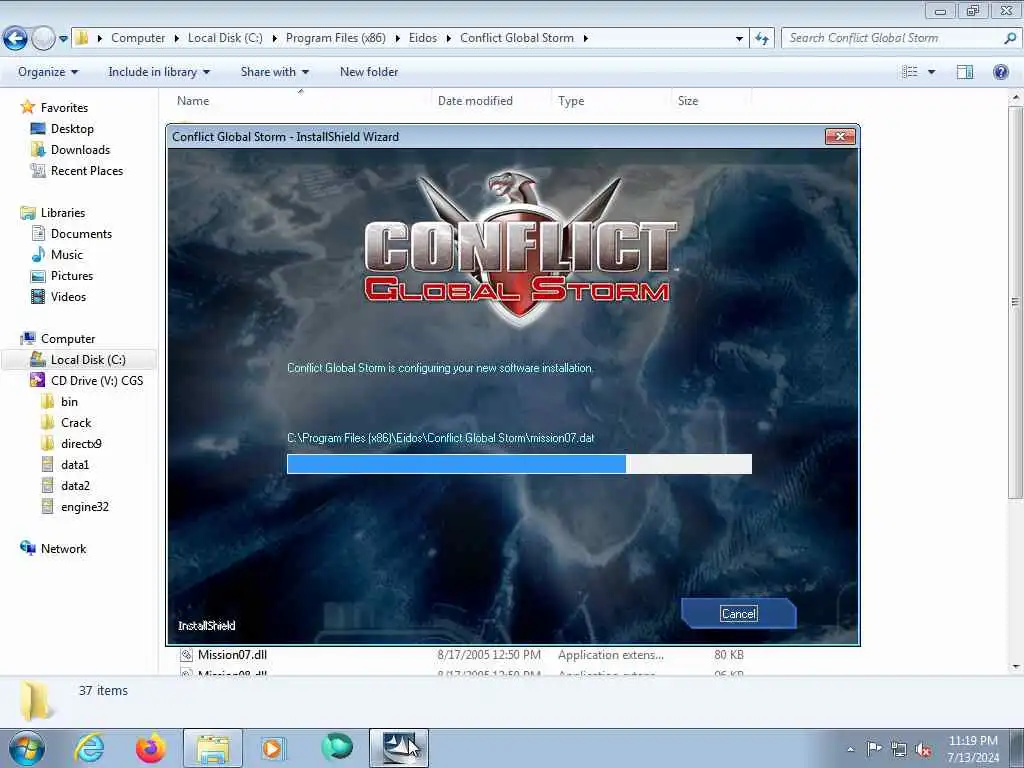Viewport: 1024px width, 768px height.
Task: Toggle the preview pane button
Action: (x=965, y=72)
